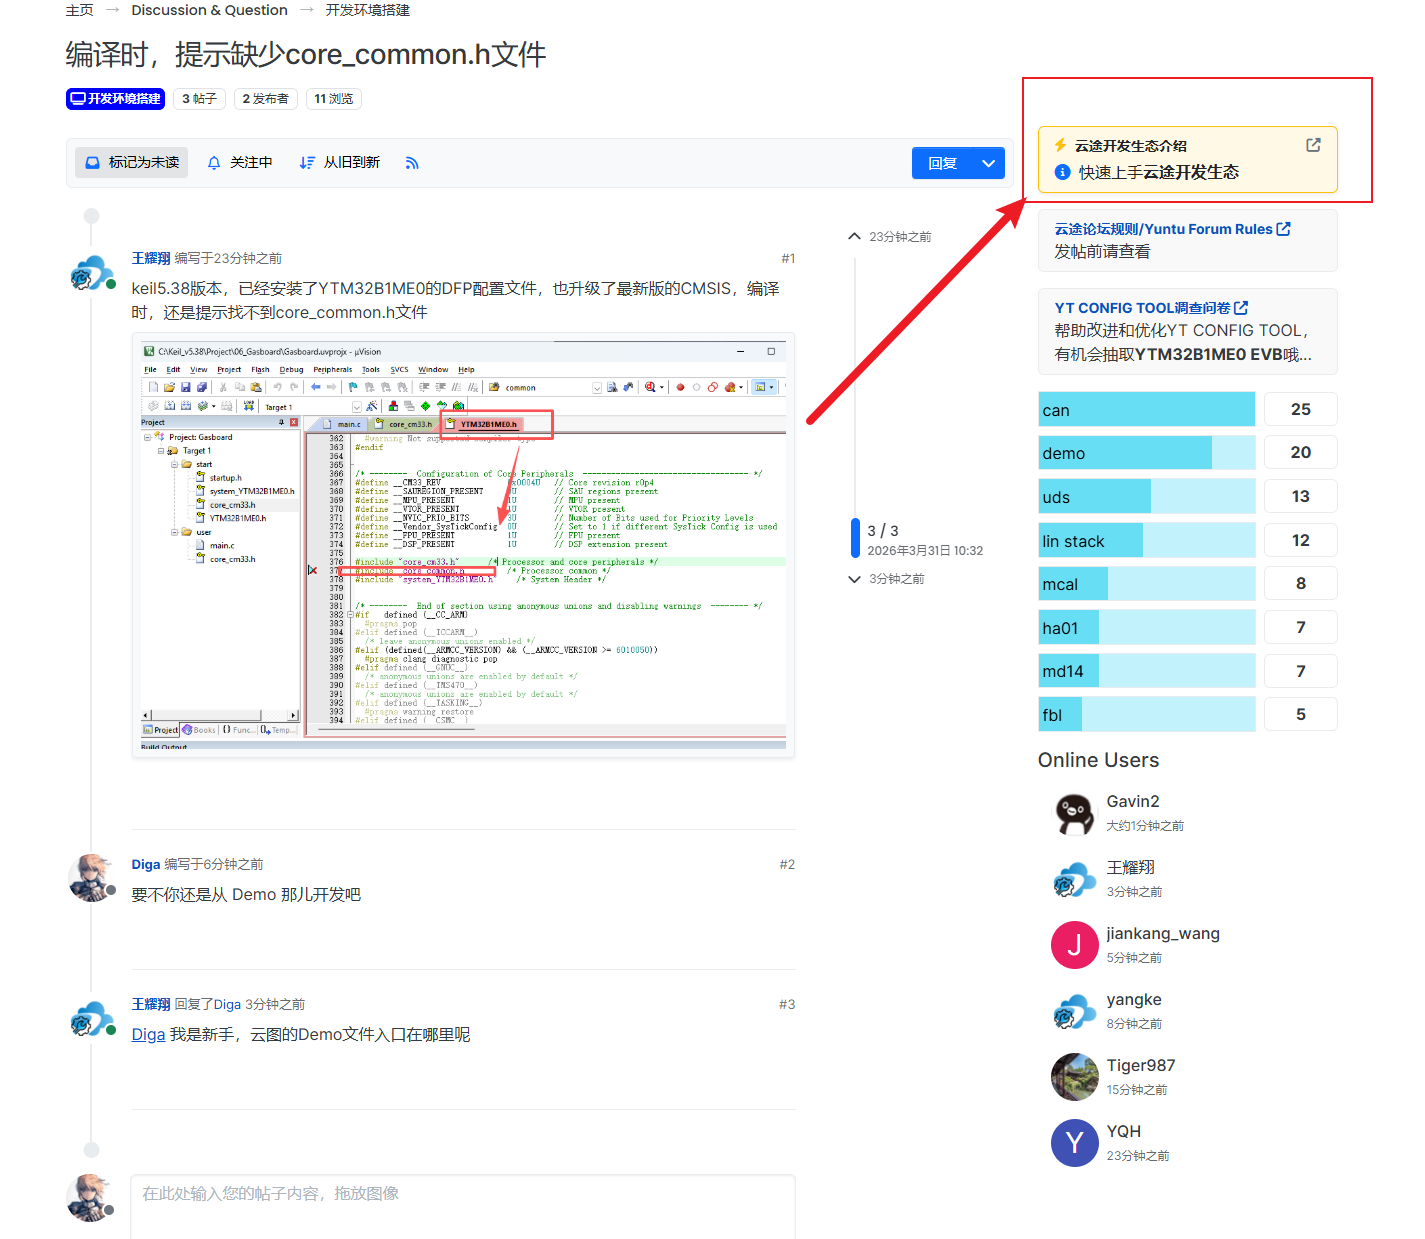The image size is (1425, 1239).
Task: Open the dropdown arrow beside 回复 button
Action: (x=988, y=163)
